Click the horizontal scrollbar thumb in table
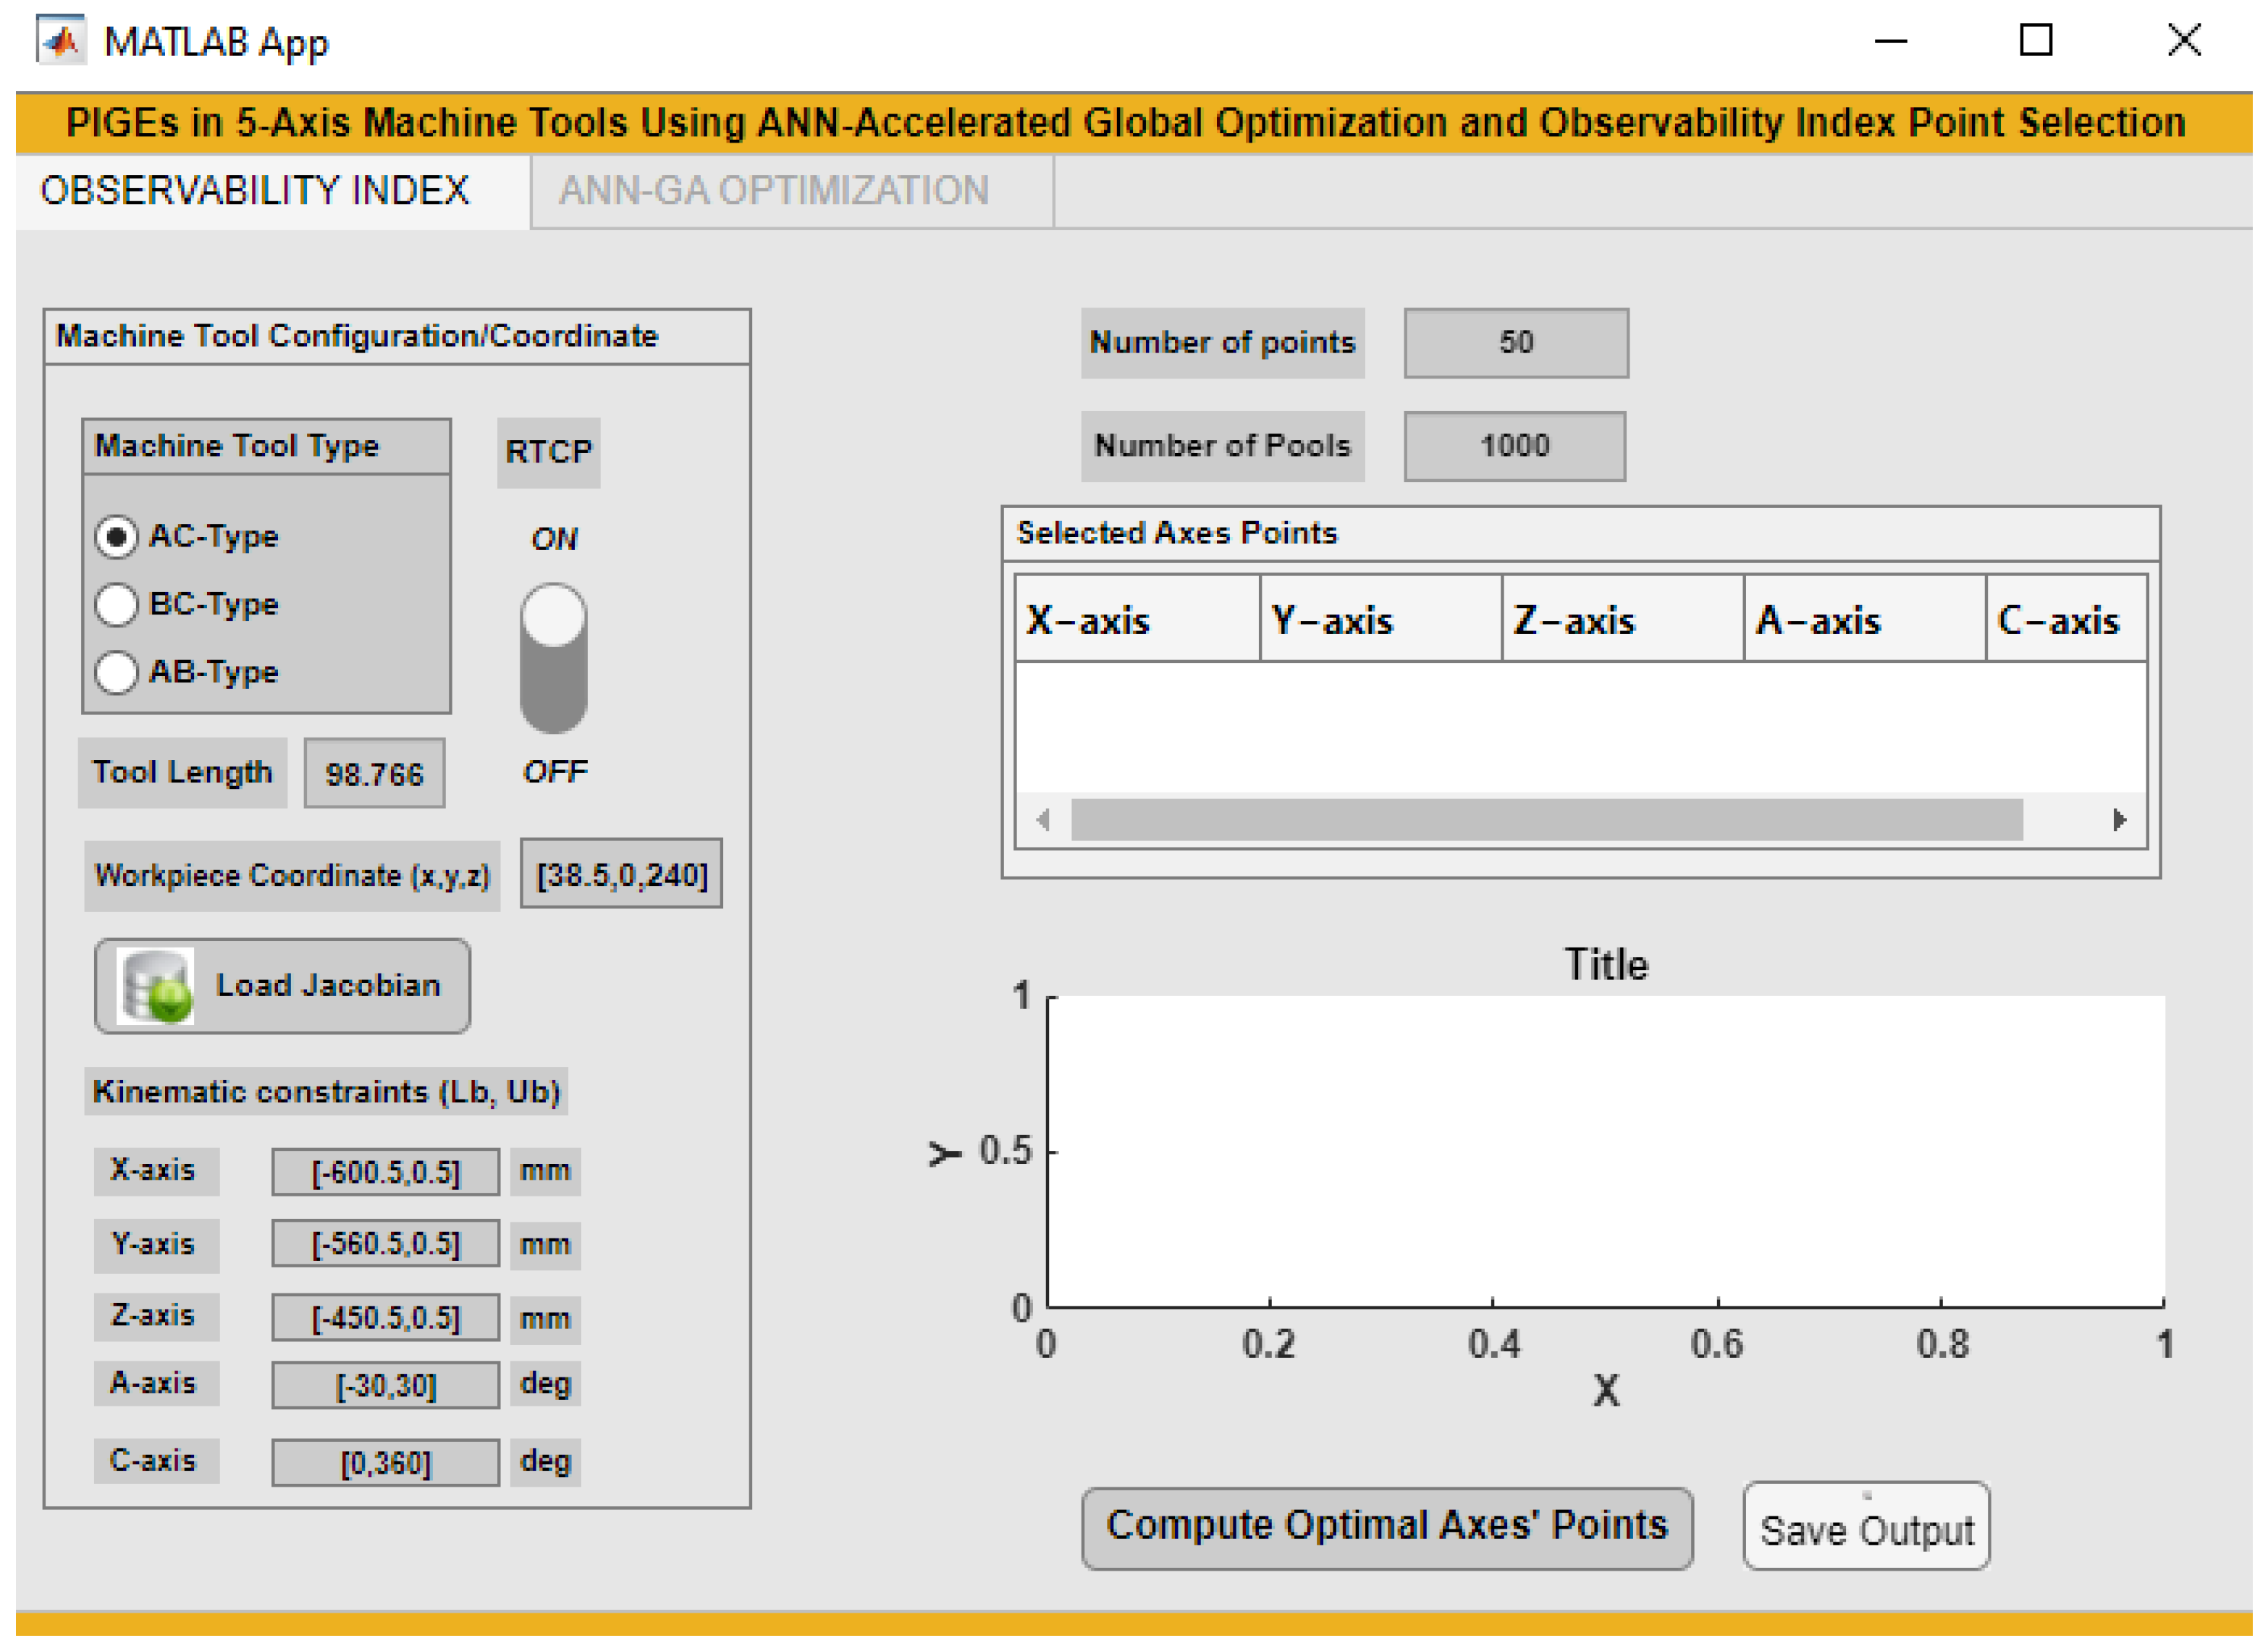Viewport: 2268px width, 1651px height. [x=1547, y=821]
